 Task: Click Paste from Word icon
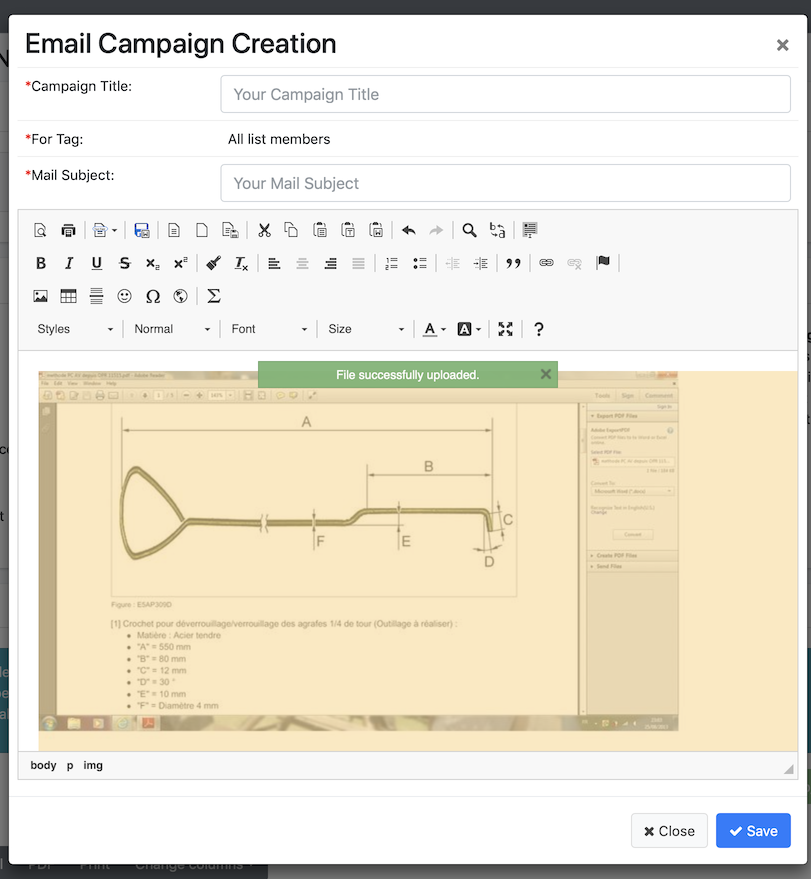376,230
